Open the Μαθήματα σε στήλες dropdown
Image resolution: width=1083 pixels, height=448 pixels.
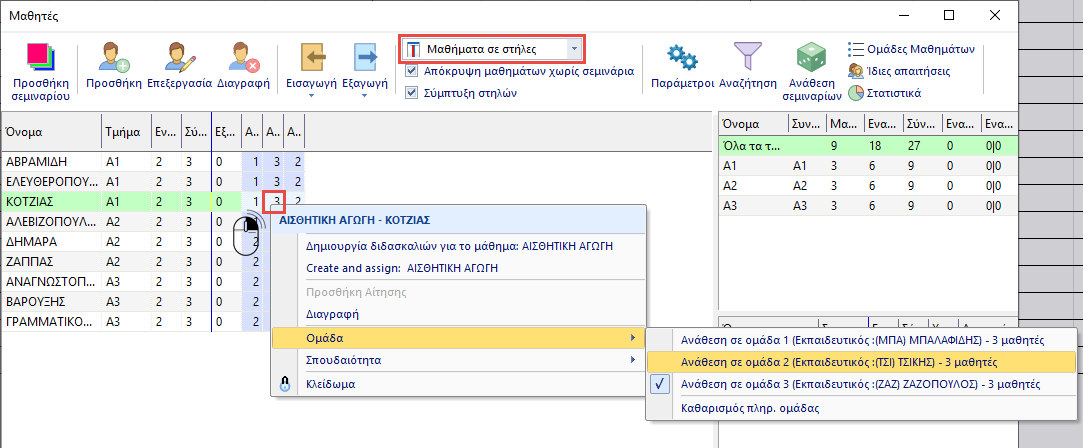point(572,48)
